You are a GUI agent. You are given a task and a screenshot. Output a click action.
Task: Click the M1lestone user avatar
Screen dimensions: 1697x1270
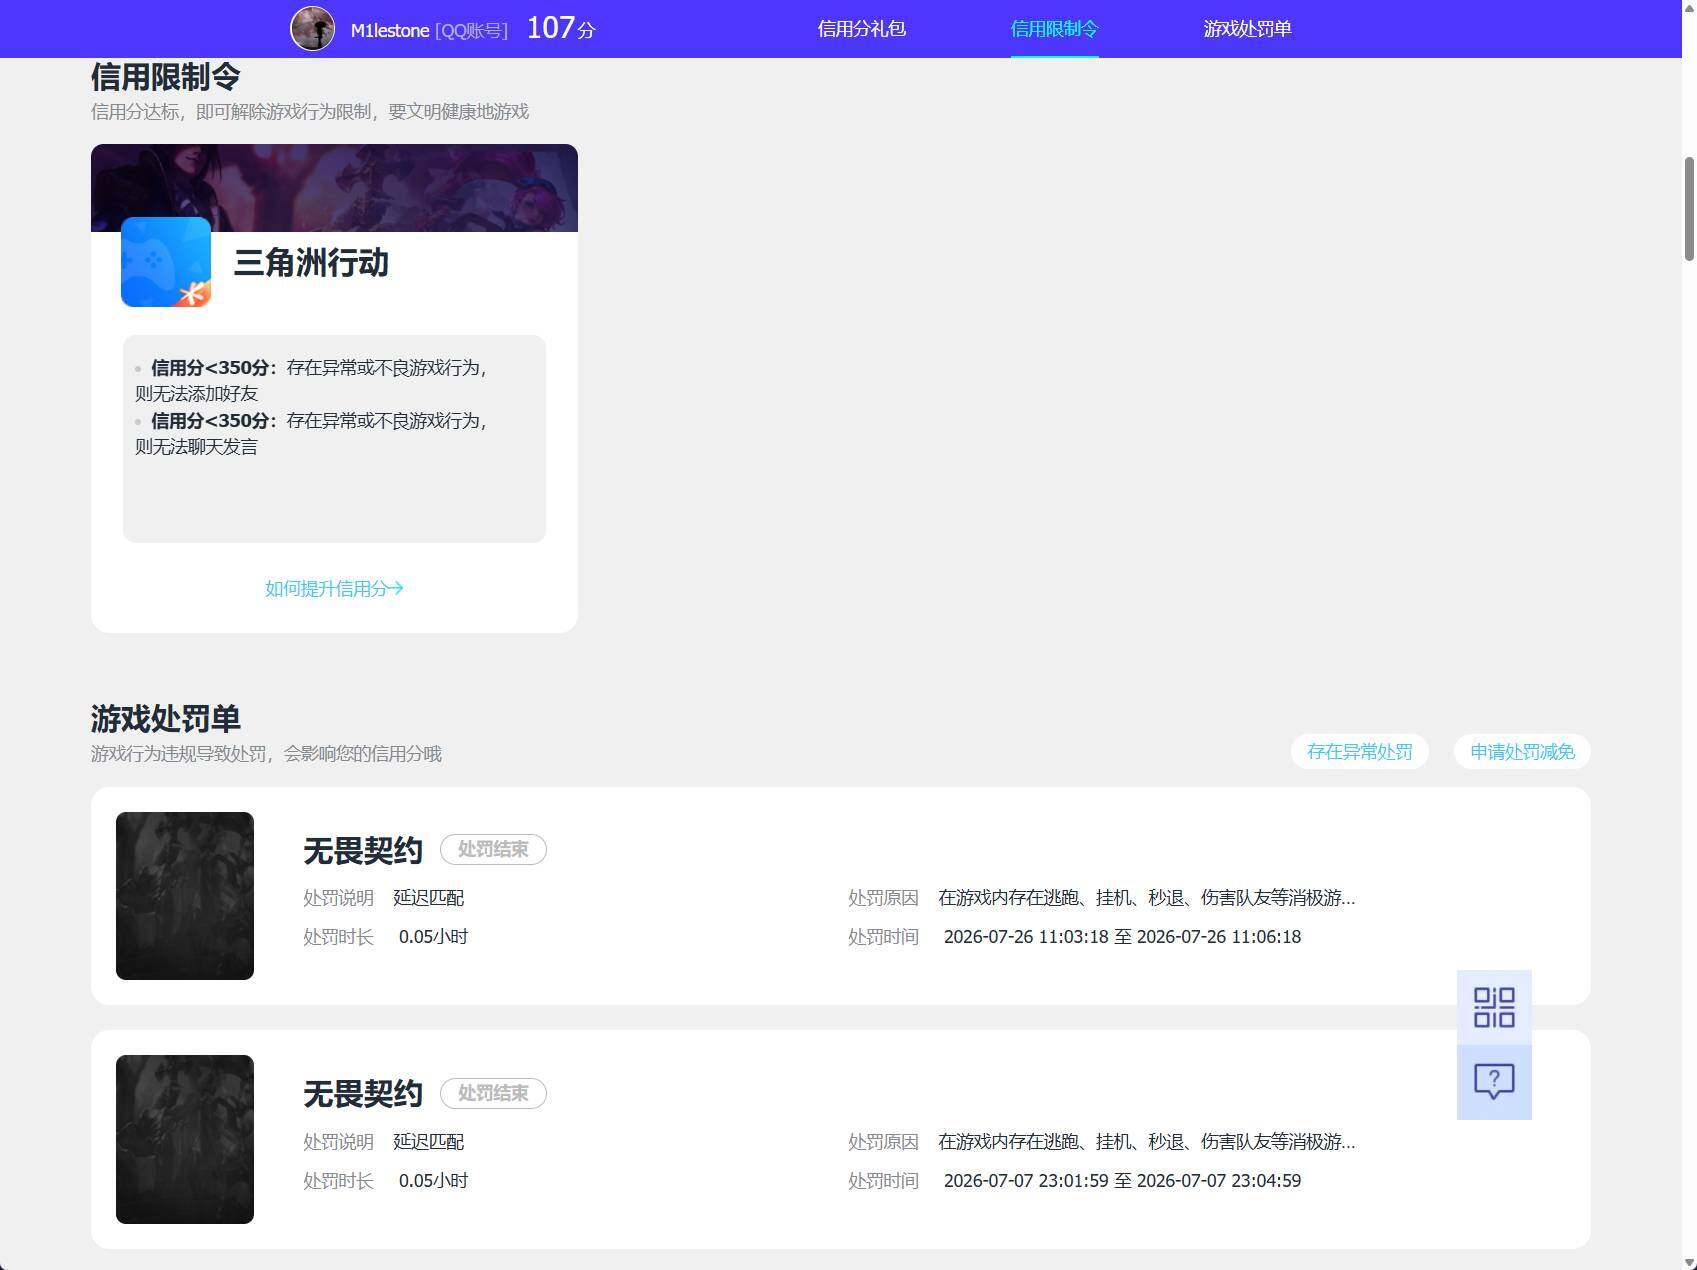312,29
